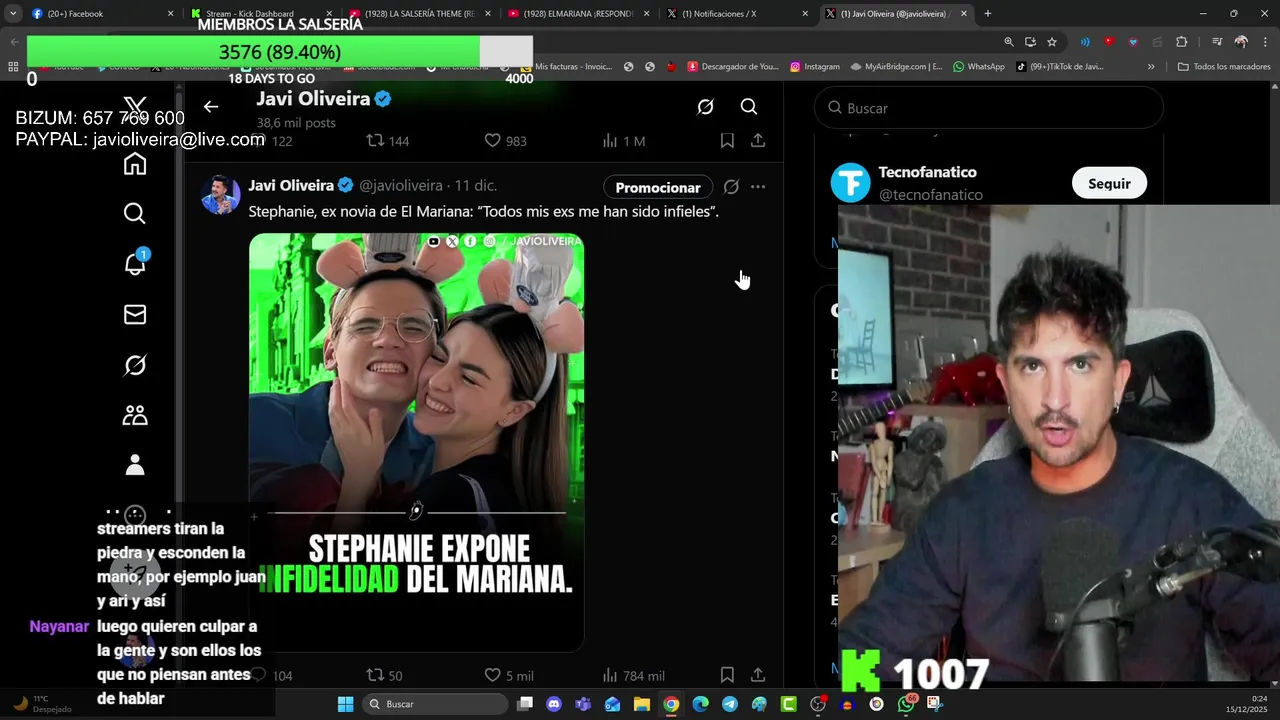1280x720 pixels.
Task: Share the Stephanie tweet
Action: tap(758, 675)
